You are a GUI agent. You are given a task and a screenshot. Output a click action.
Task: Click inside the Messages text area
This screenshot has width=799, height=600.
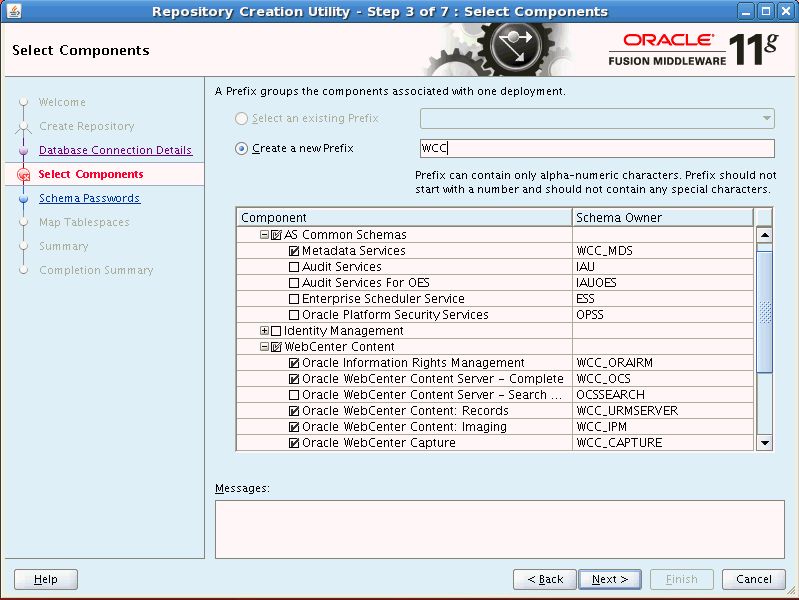[x=499, y=529]
